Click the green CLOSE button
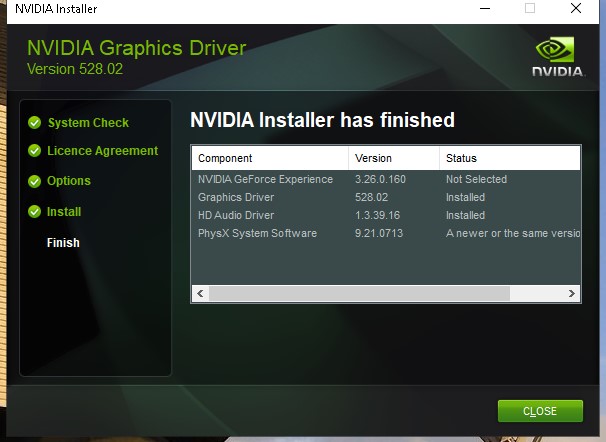 coord(540,411)
